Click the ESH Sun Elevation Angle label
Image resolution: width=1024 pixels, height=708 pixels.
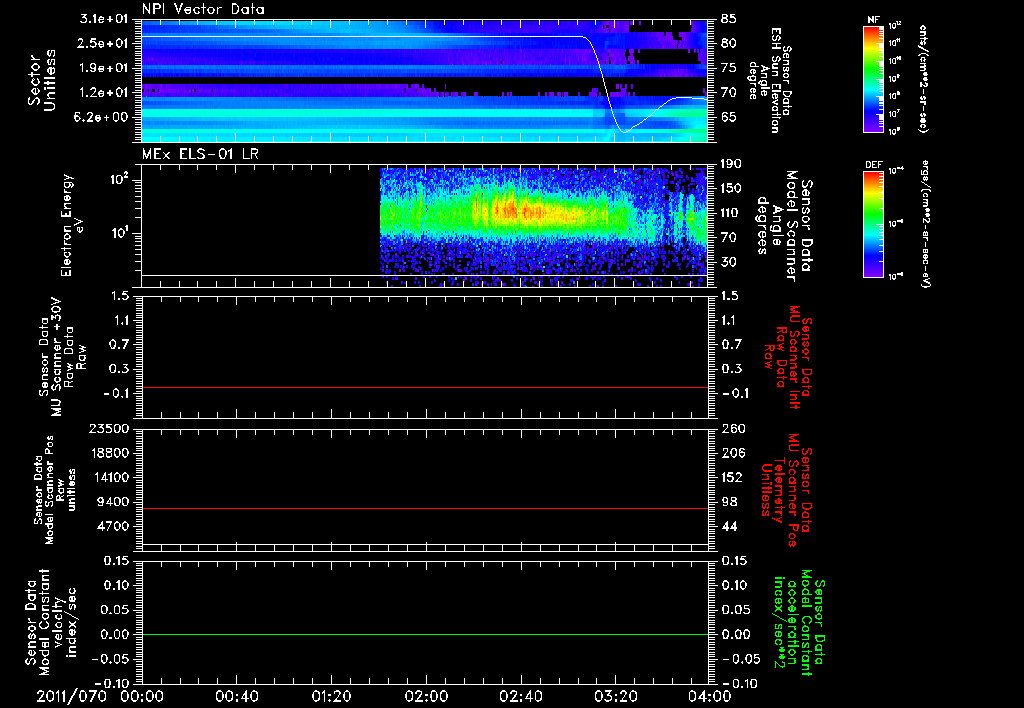(776, 78)
